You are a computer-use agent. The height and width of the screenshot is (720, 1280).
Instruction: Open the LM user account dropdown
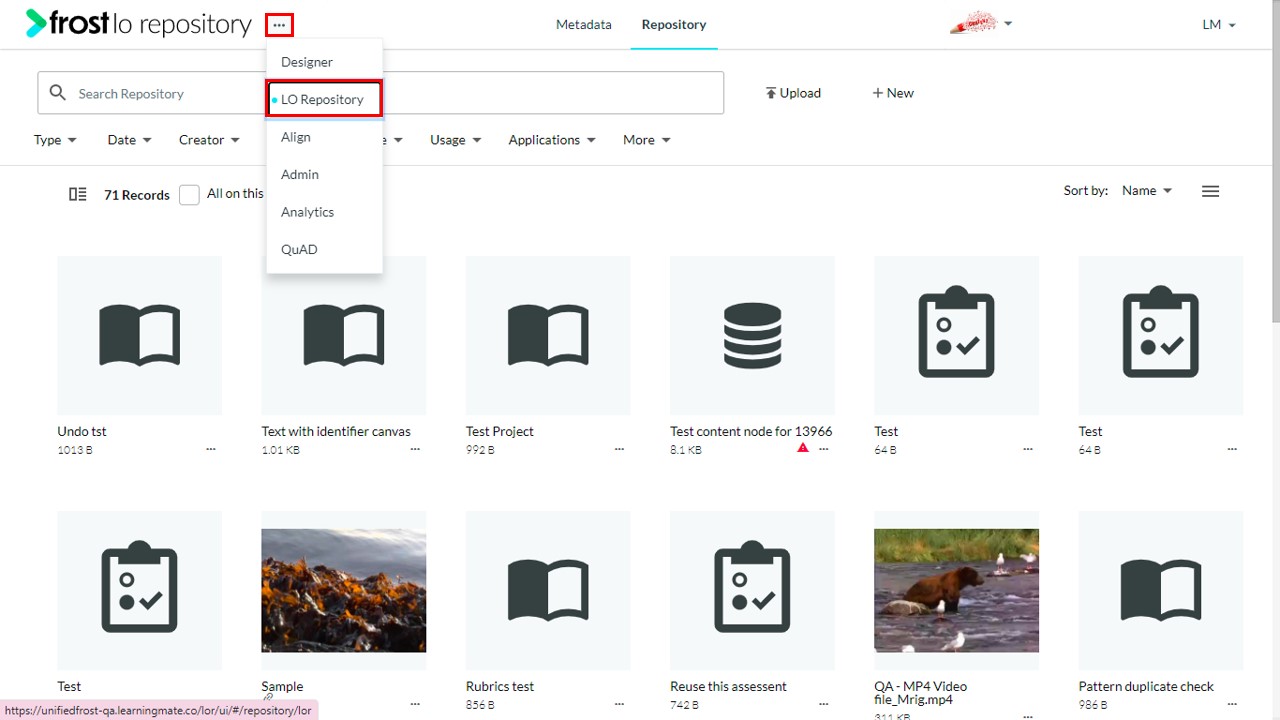[1219, 24]
